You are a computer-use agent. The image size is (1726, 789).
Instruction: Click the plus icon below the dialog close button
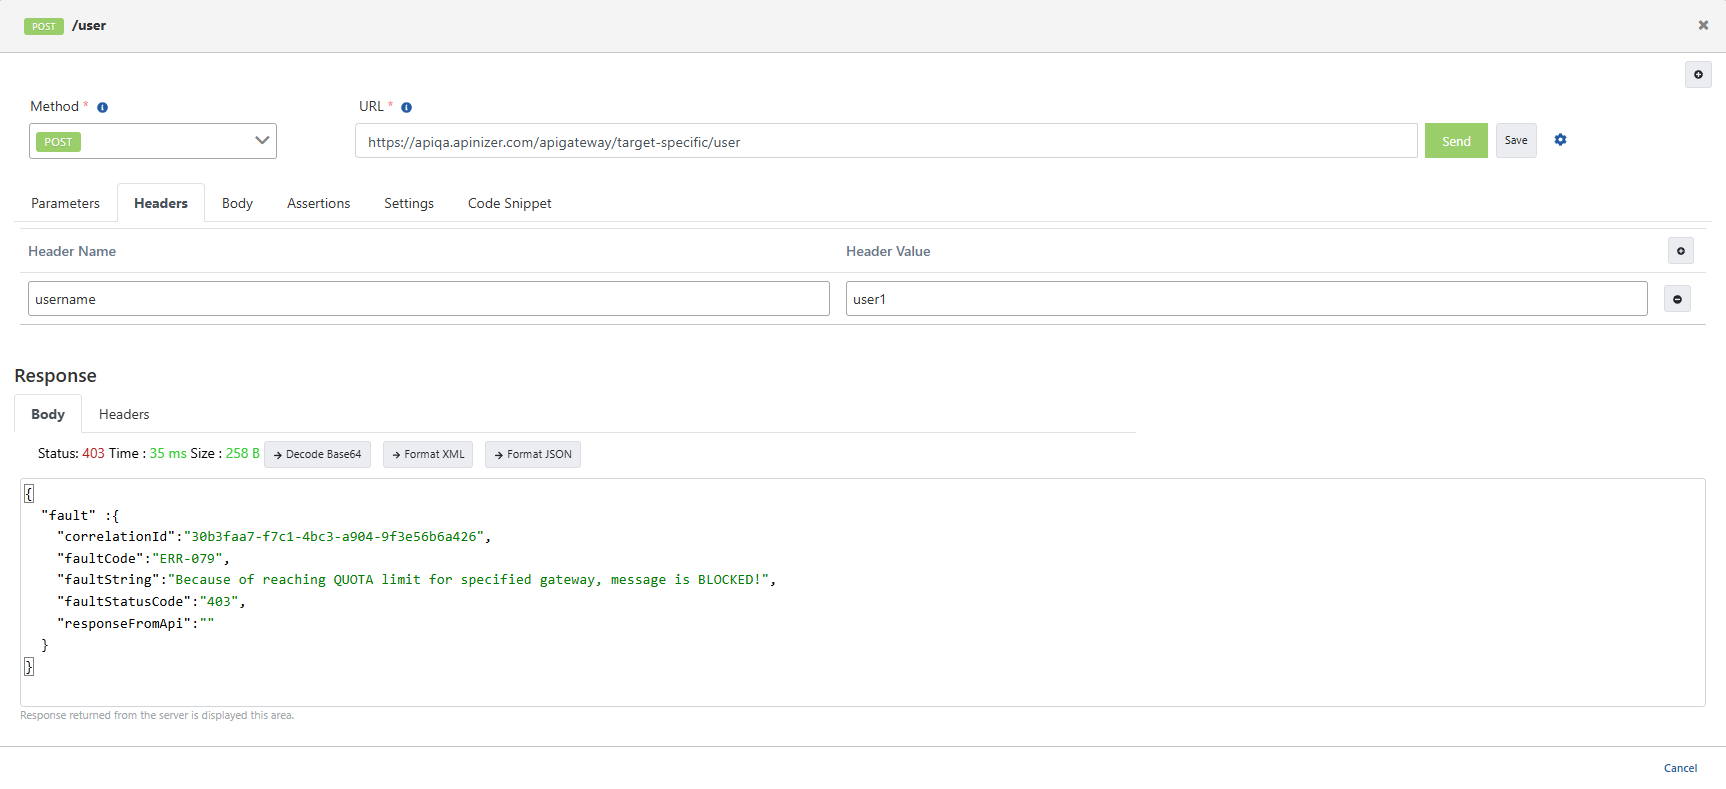pyautogui.click(x=1698, y=75)
